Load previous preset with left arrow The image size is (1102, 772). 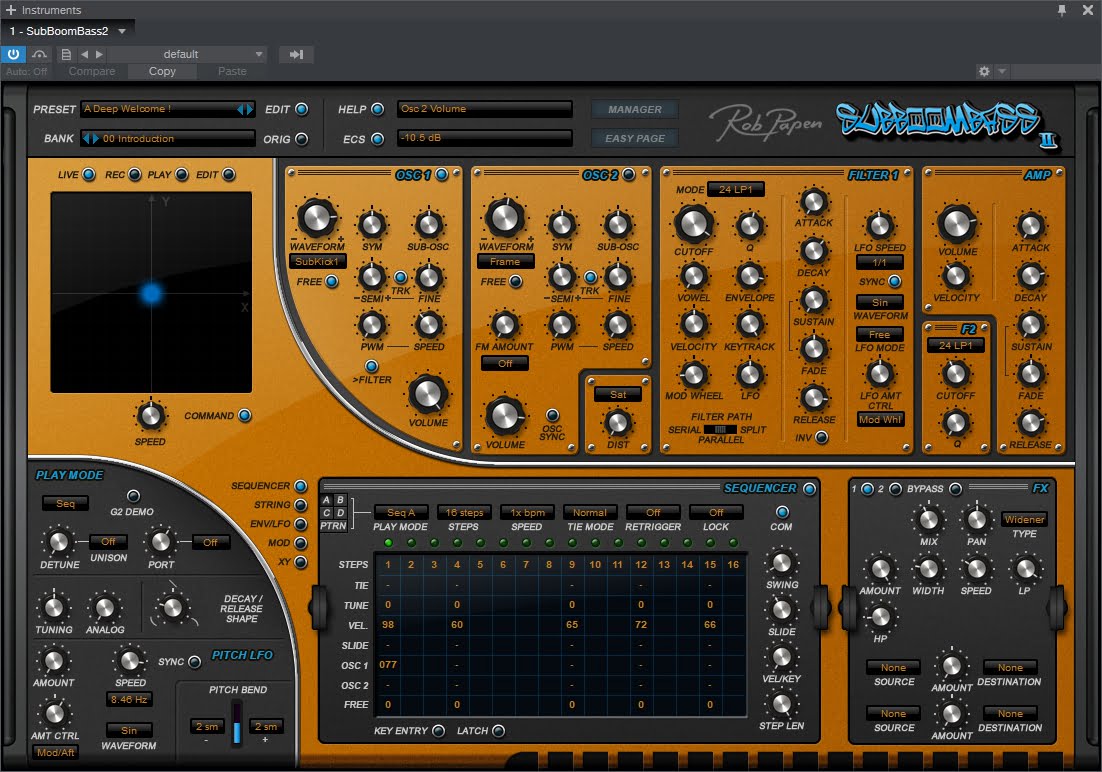click(x=84, y=54)
